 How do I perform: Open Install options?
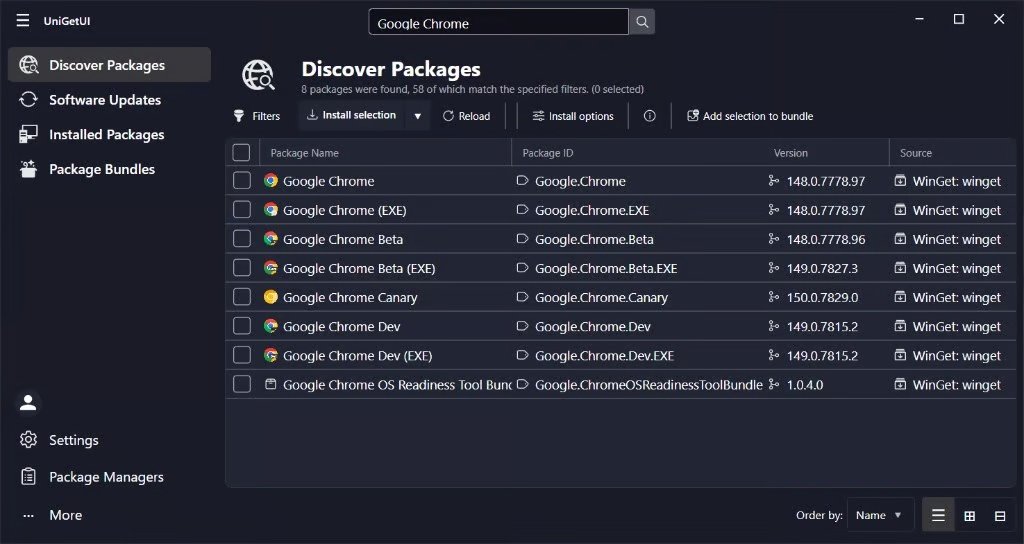coord(573,116)
